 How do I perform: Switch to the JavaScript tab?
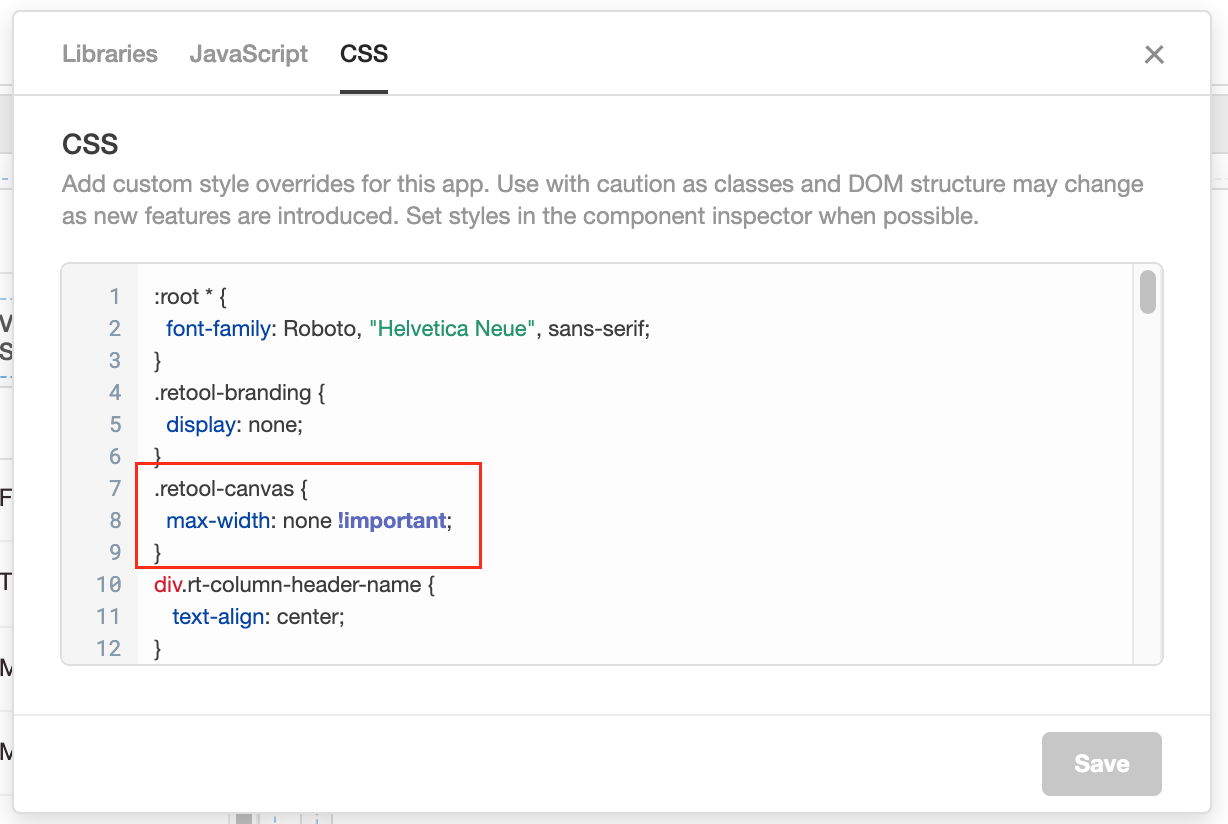248,54
